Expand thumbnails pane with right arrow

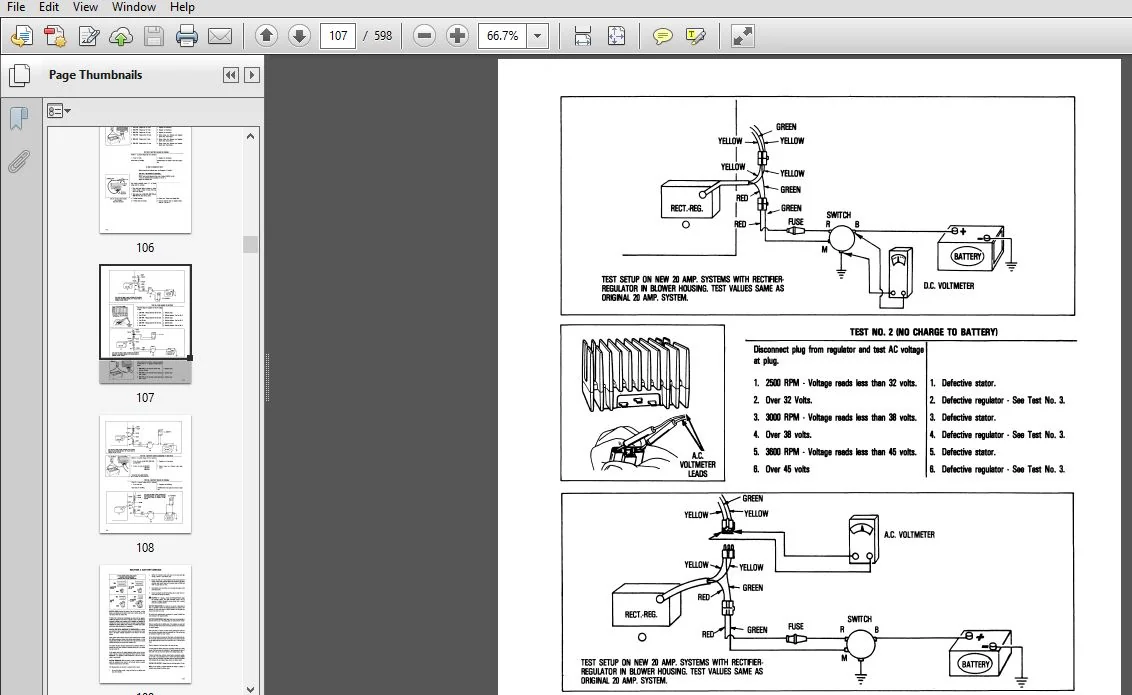(251, 75)
